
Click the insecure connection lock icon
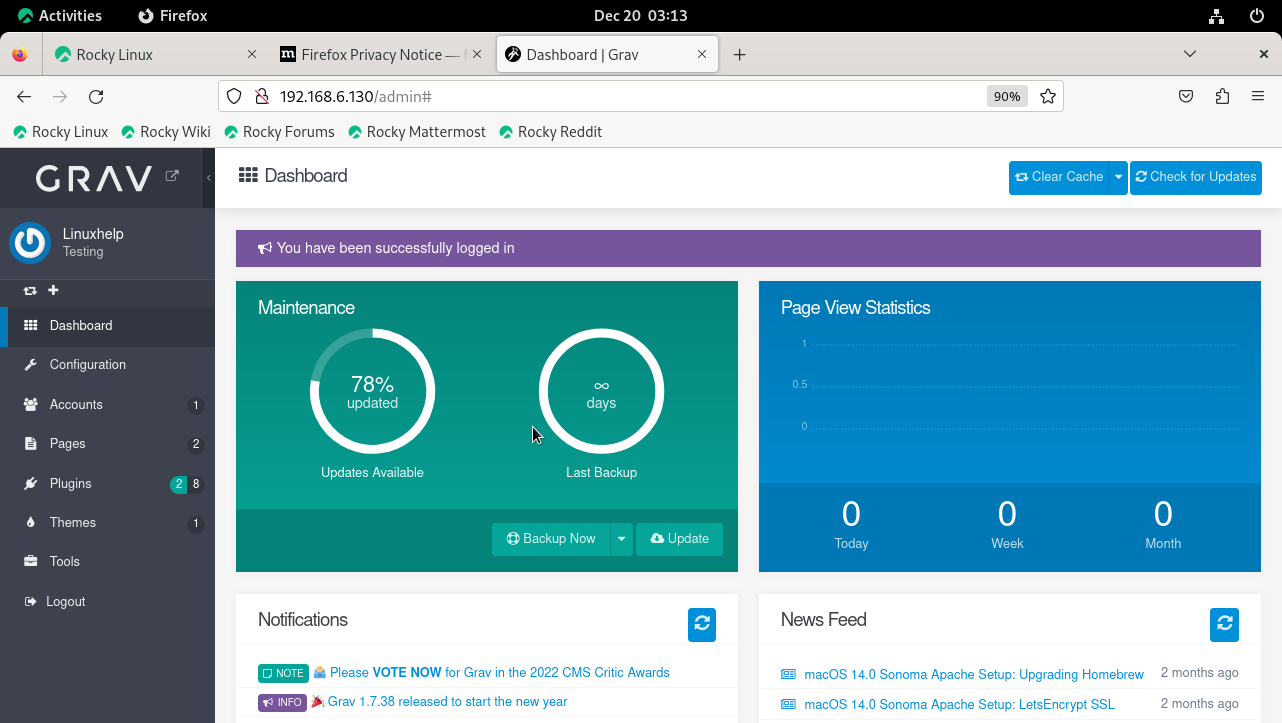click(261, 96)
